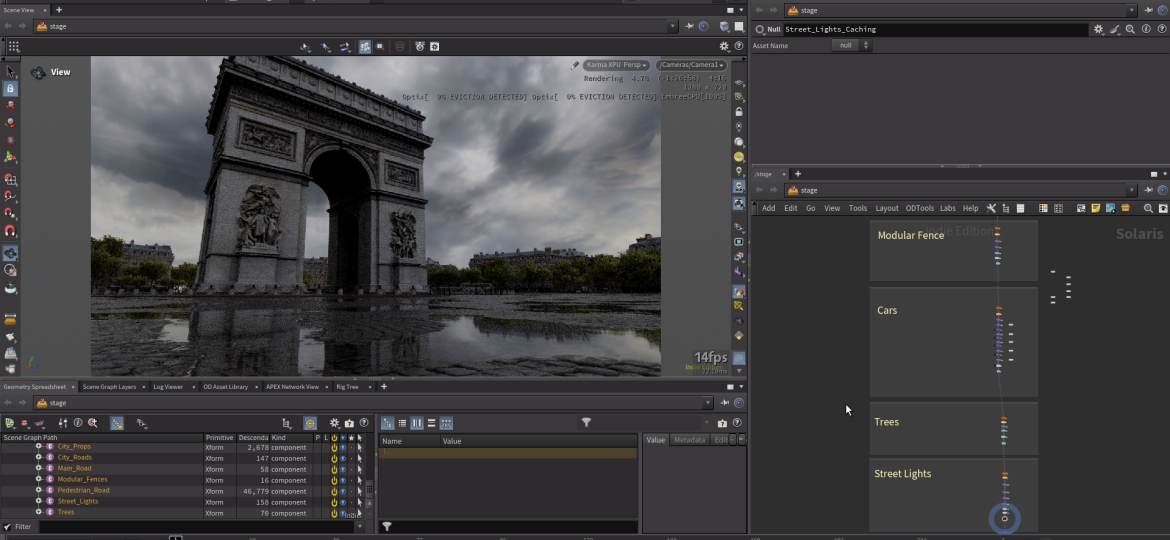This screenshot has height=540, width=1170.
Task: Open the Layout menu in network editor
Action: 887,208
